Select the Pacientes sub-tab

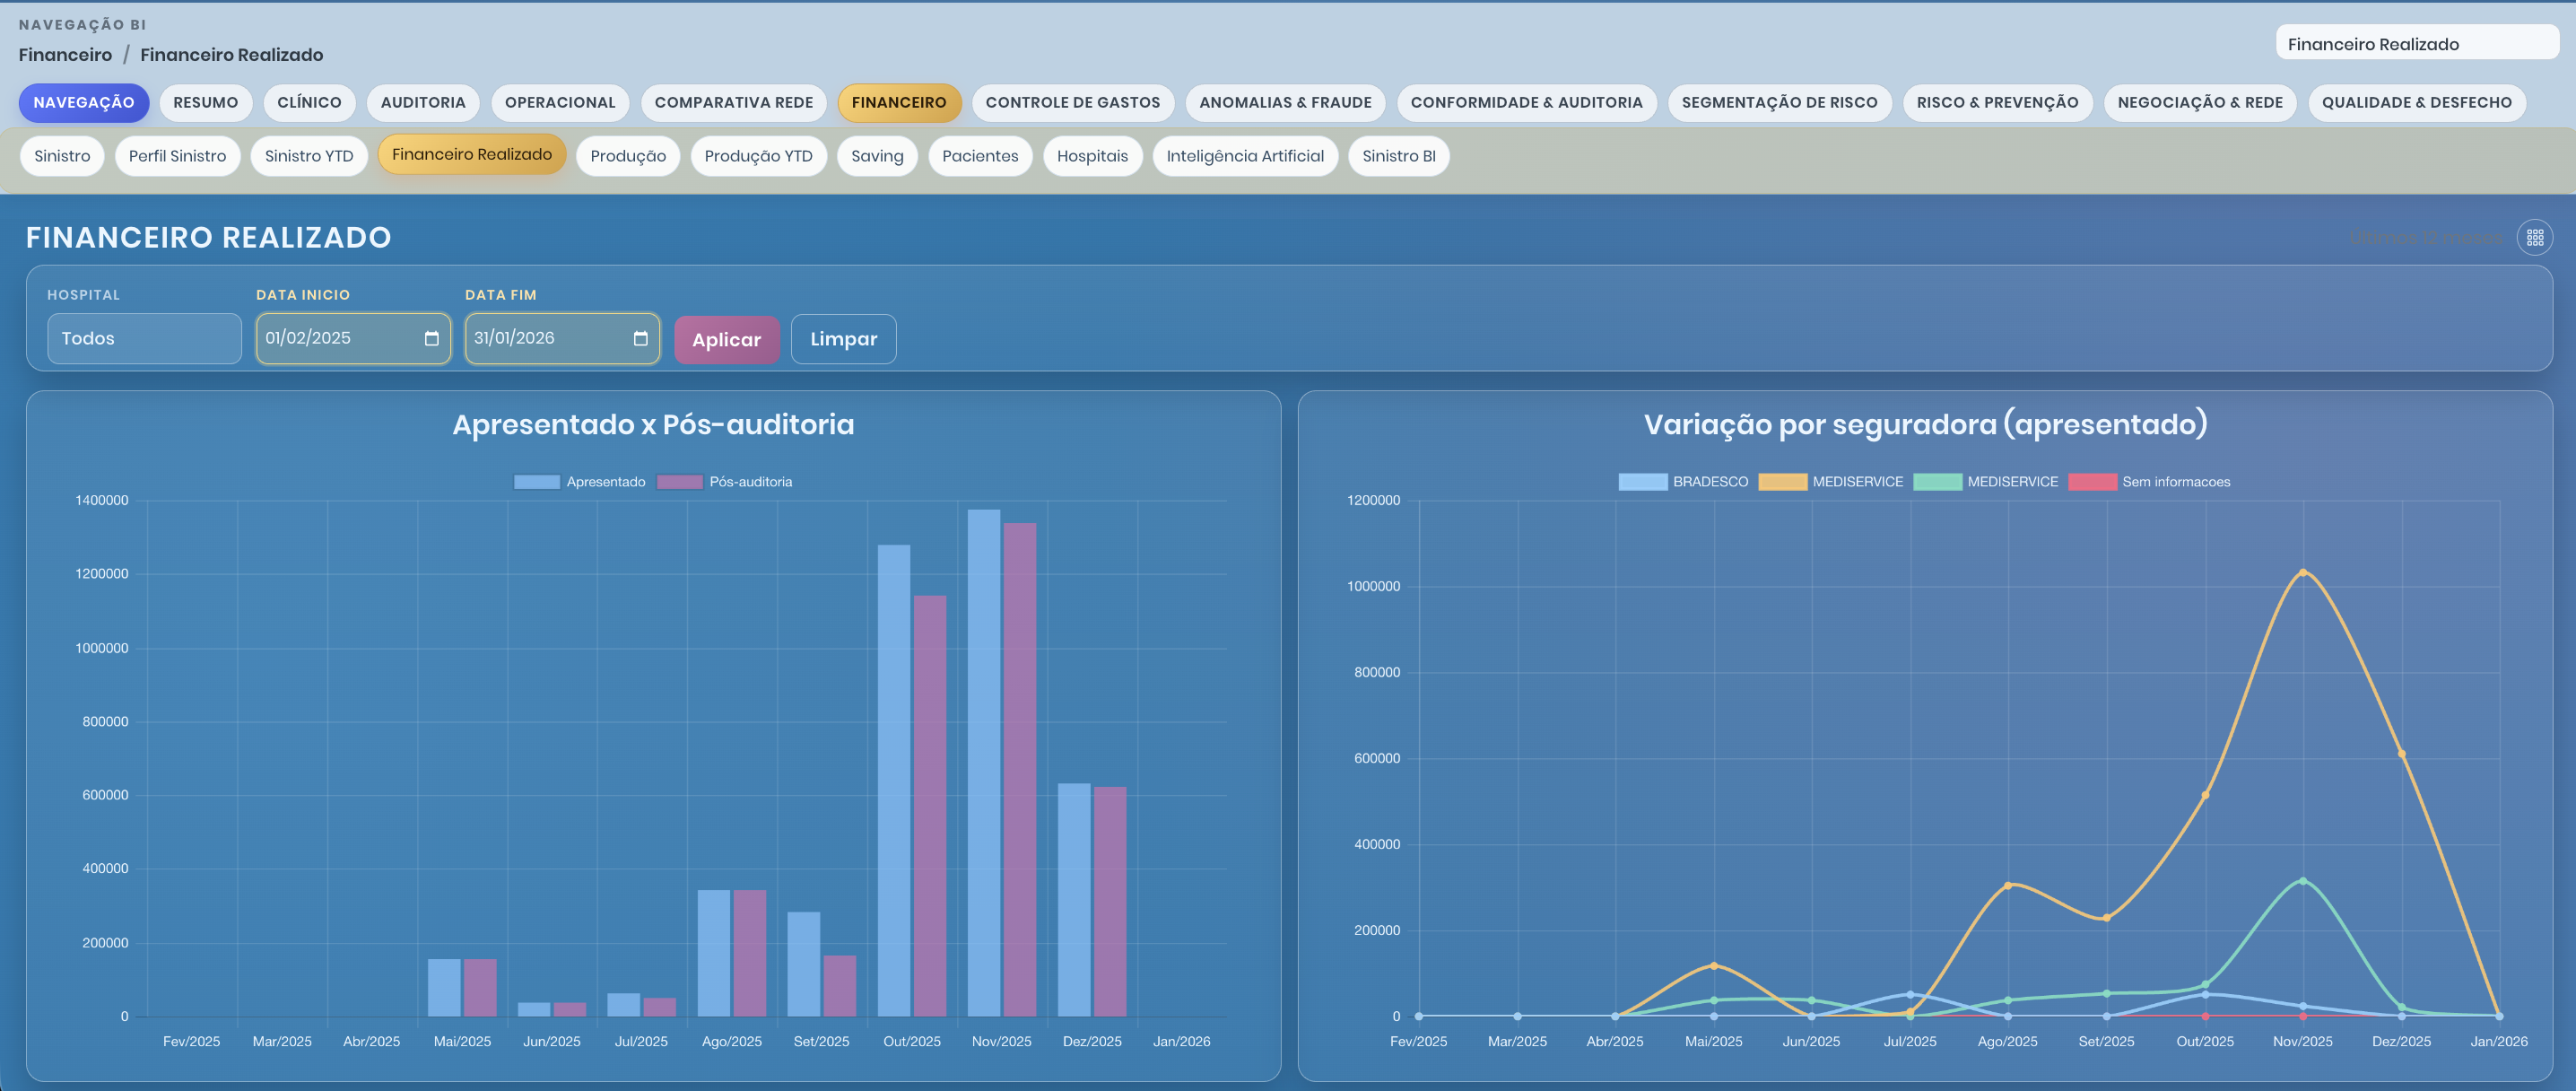tap(980, 155)
